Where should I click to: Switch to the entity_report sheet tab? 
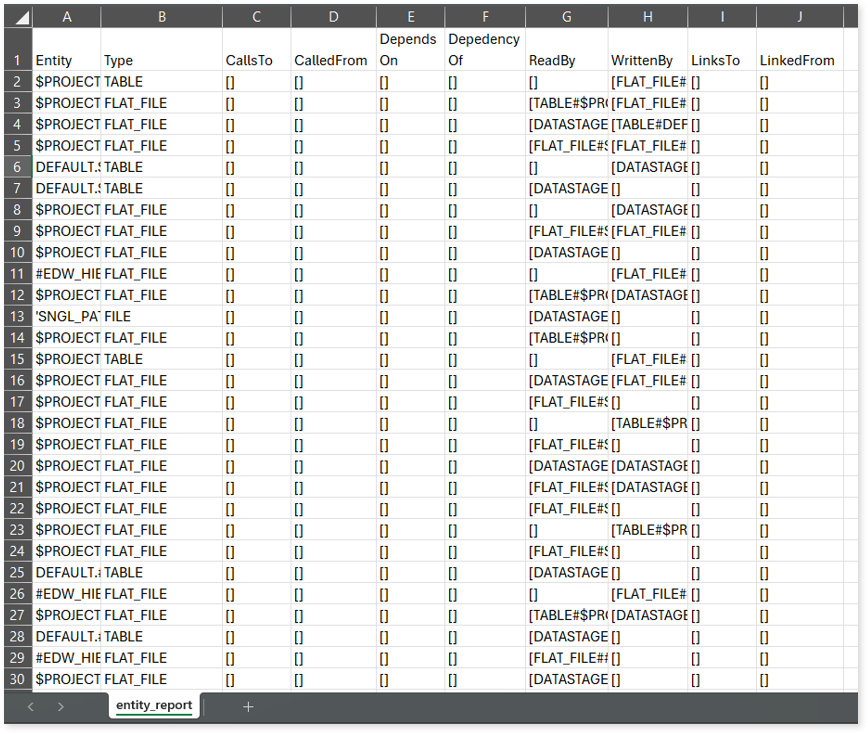(153, 706)
